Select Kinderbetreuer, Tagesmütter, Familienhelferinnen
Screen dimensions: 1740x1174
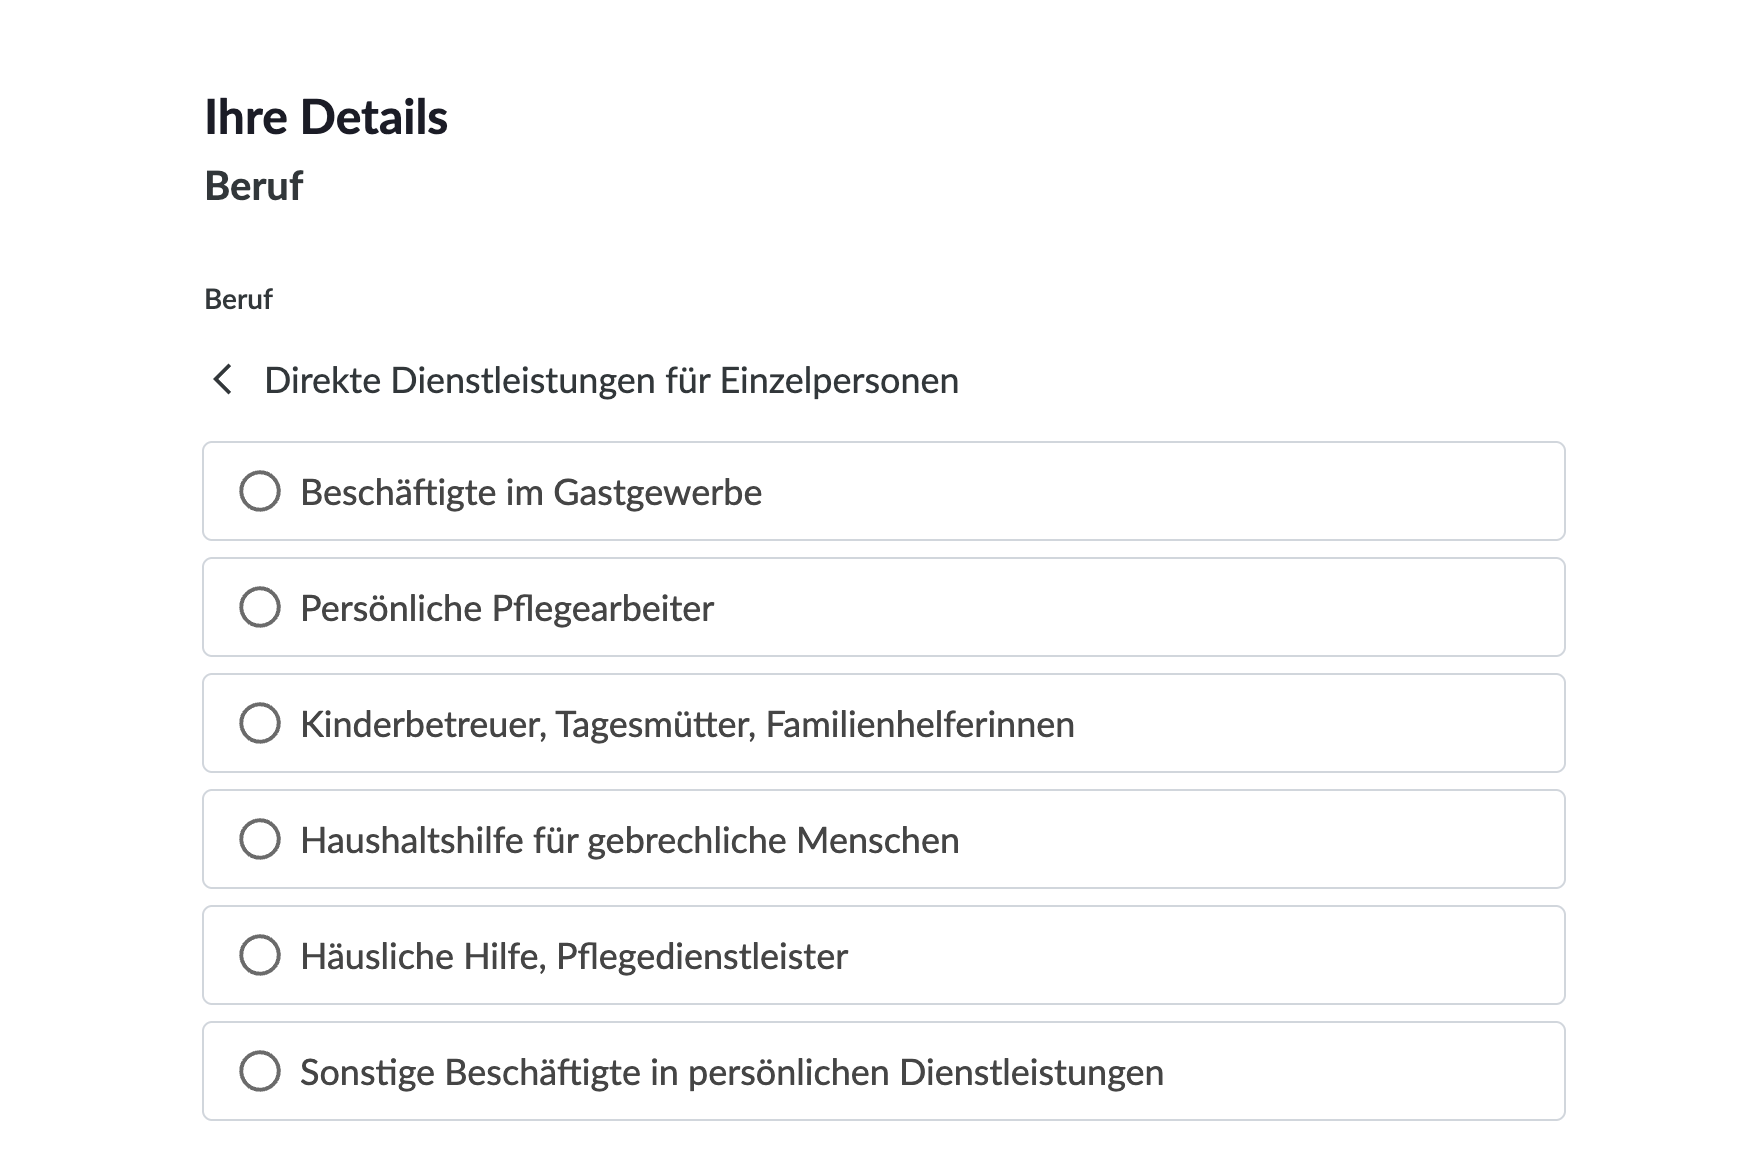(x=259, y=723)
